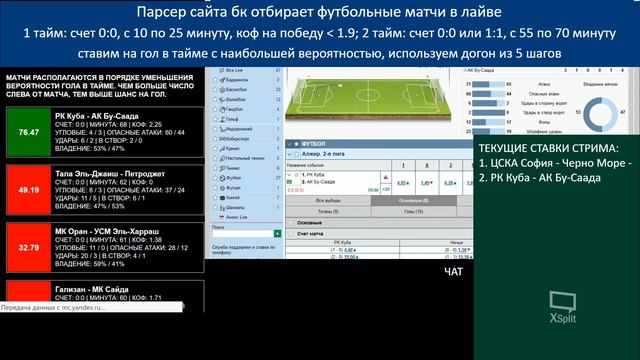The width and height of the screenshot is (640, 360).
Task: Click the red 32.79 probability badge
Action: (x=29, y=247)
